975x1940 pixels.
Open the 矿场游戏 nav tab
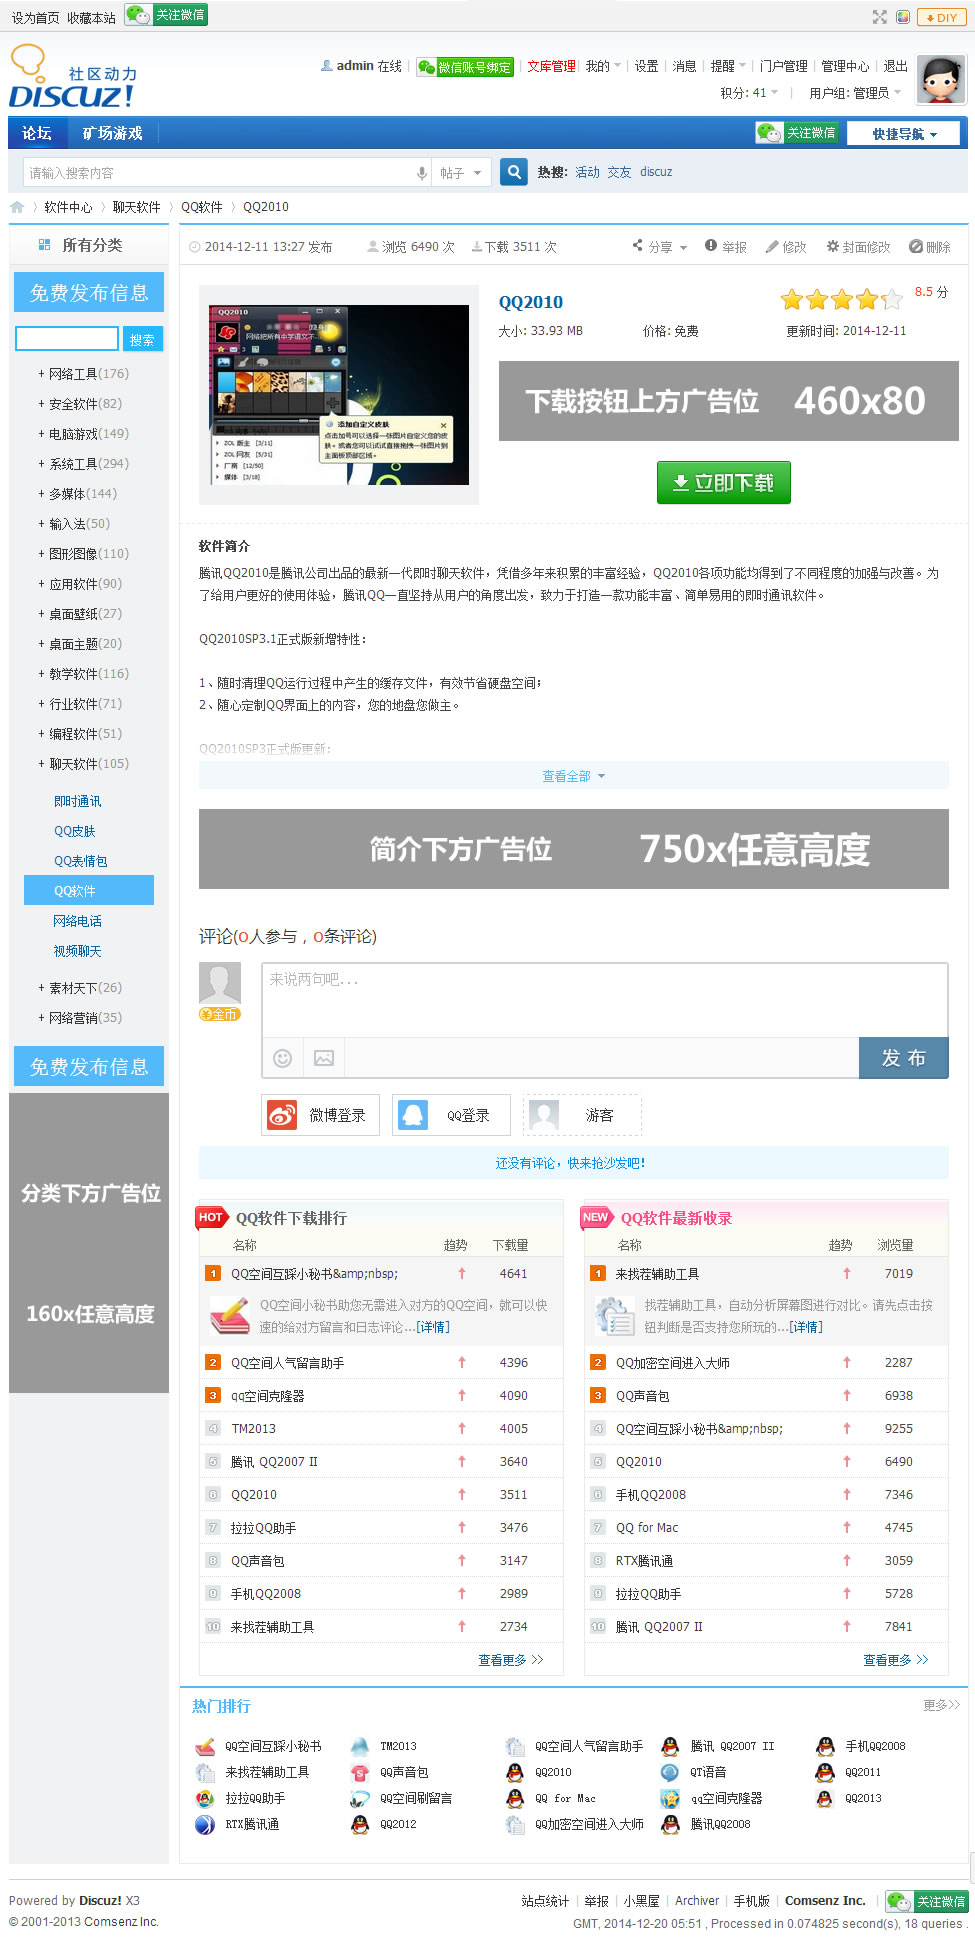[112, 133]
